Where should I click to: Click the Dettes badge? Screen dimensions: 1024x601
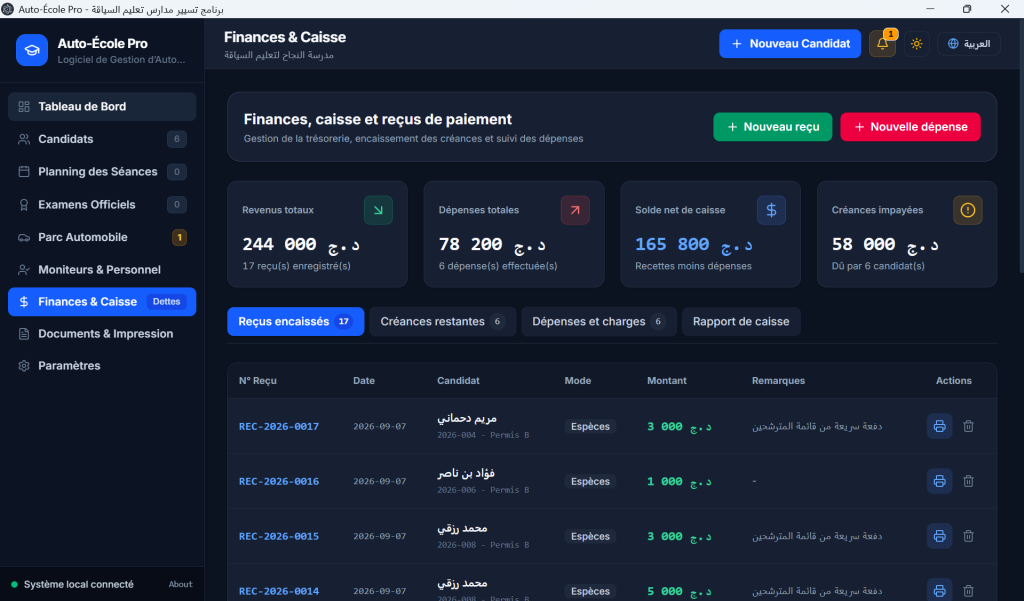[167, 302]
